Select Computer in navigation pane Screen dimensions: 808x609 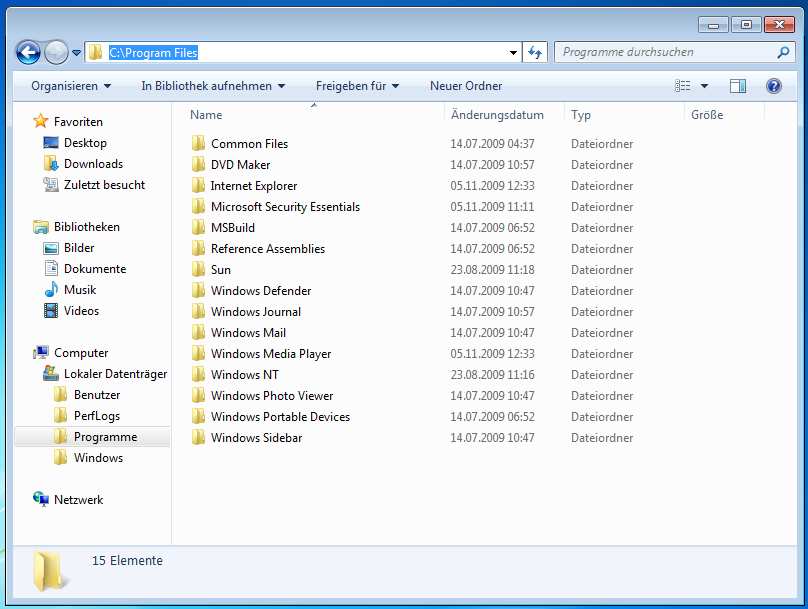[x=81, y=353]
